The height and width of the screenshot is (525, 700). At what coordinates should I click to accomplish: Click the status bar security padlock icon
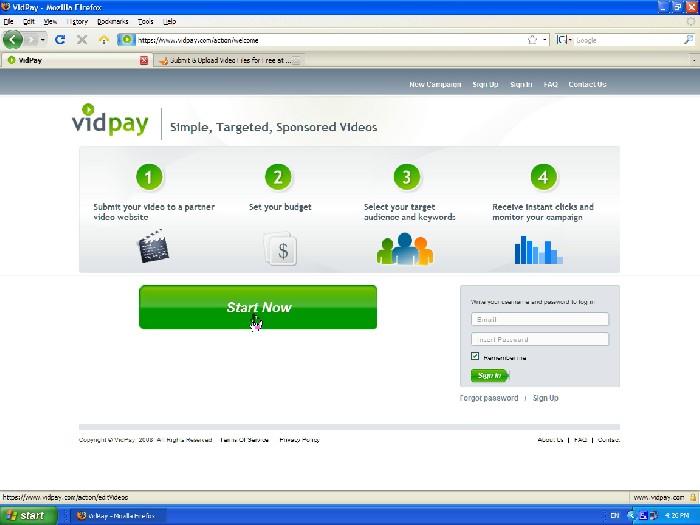pos(693,497)
